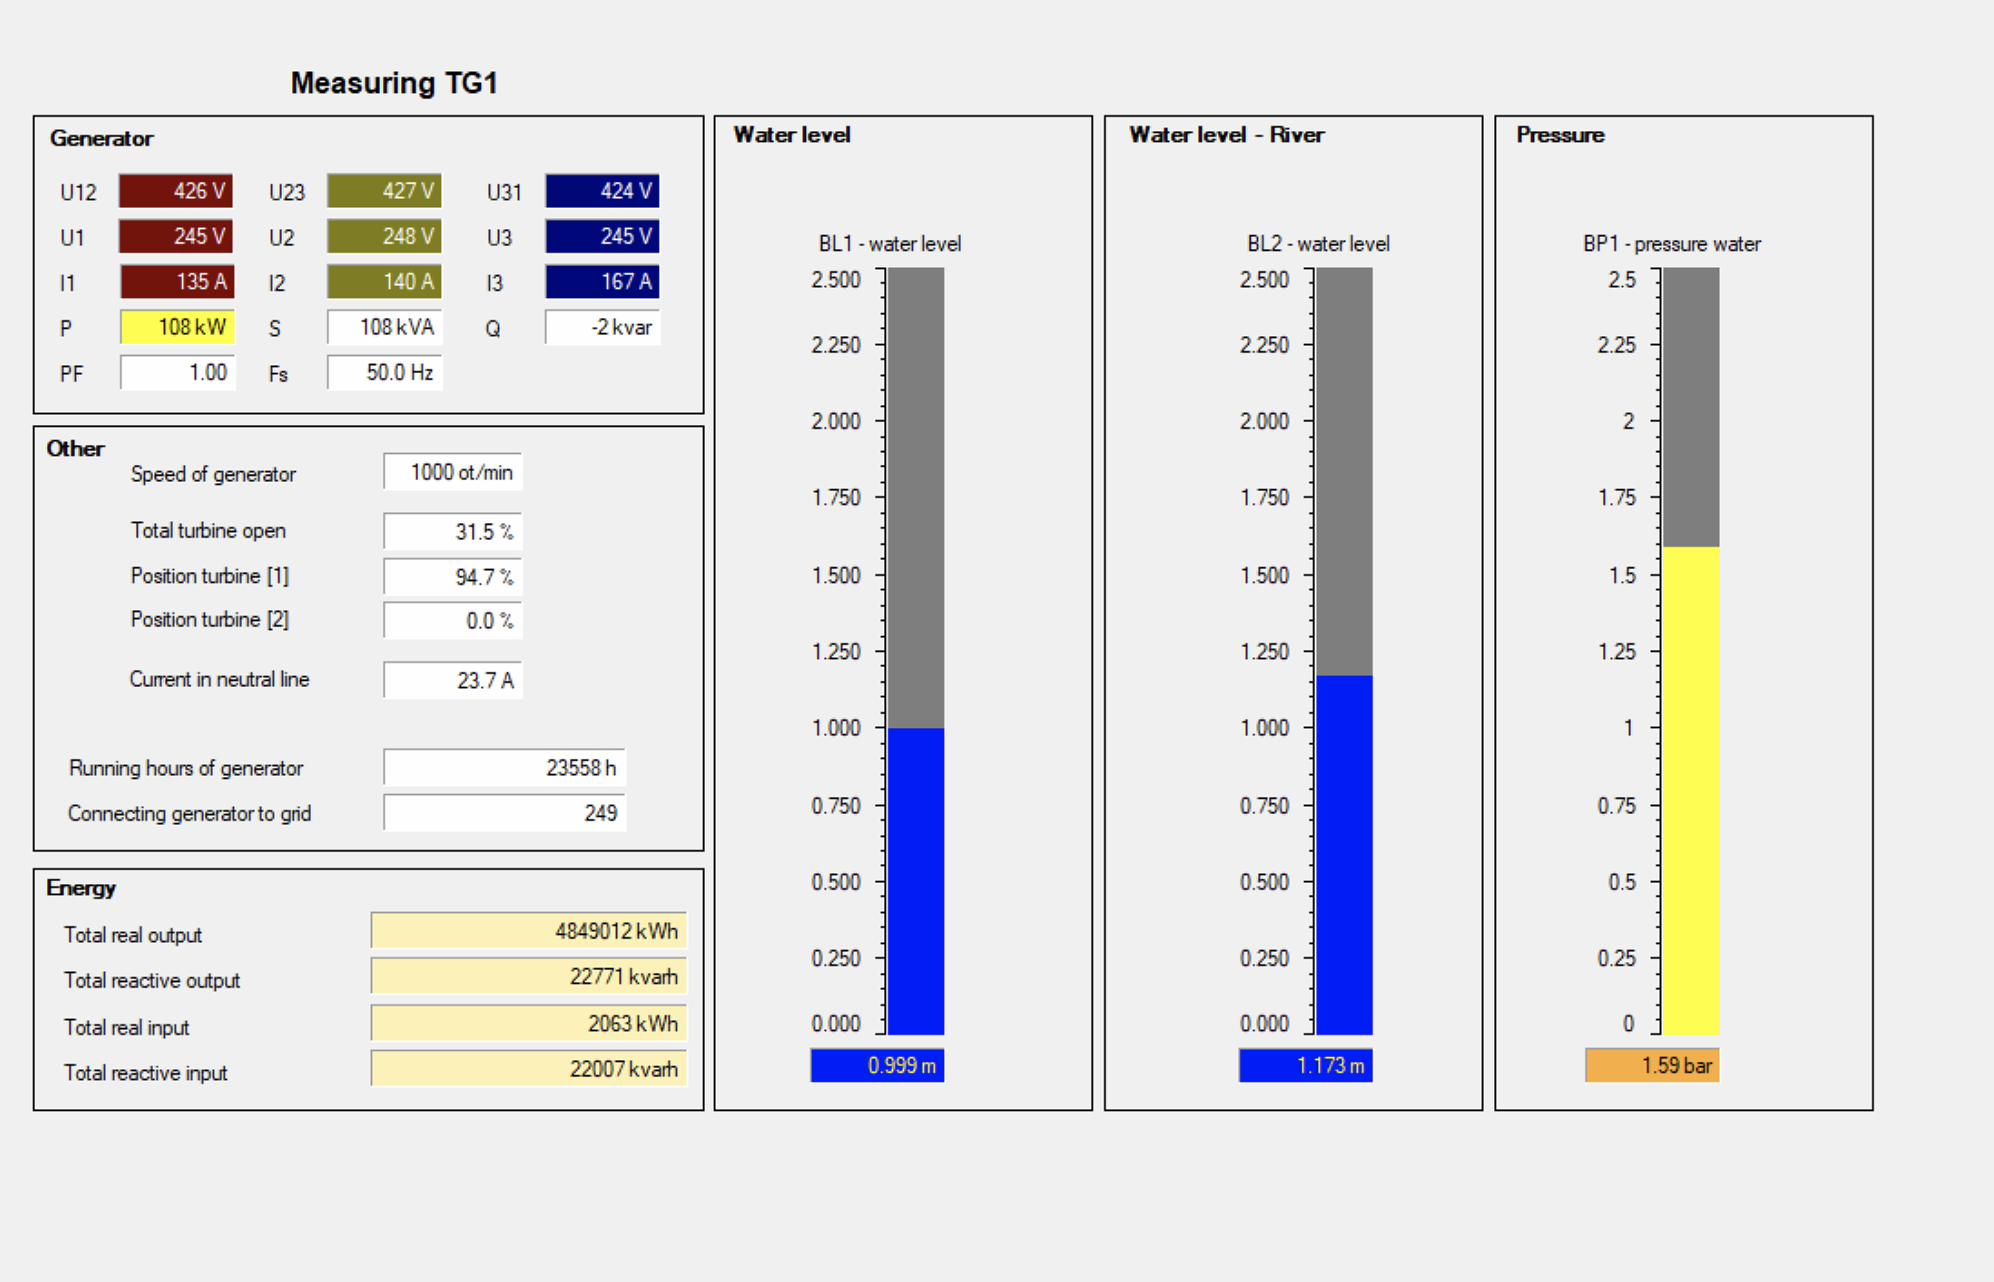Click the Total real input 2063 kWh value
This screenshot has width=1994, height=1282.
pyautogui.click(x=528, y=1023)
